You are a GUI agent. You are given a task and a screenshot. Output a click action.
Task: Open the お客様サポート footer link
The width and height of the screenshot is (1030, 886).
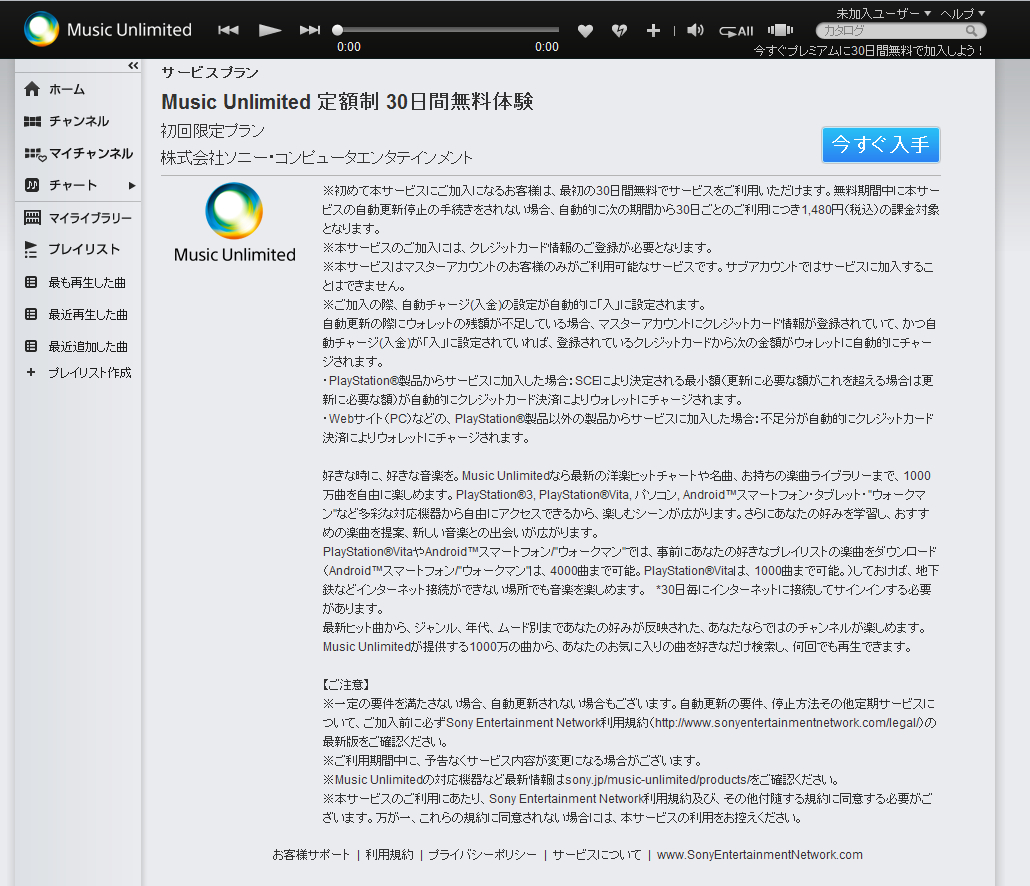(x=311, y=855)
